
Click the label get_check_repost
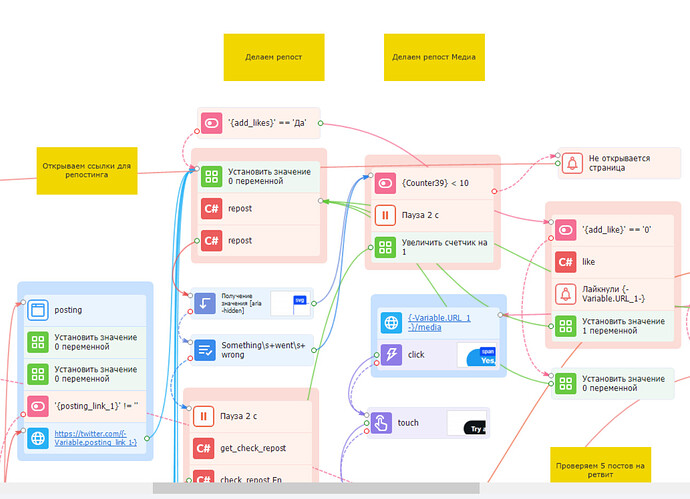pyautogui.click(x=253, y=448)
